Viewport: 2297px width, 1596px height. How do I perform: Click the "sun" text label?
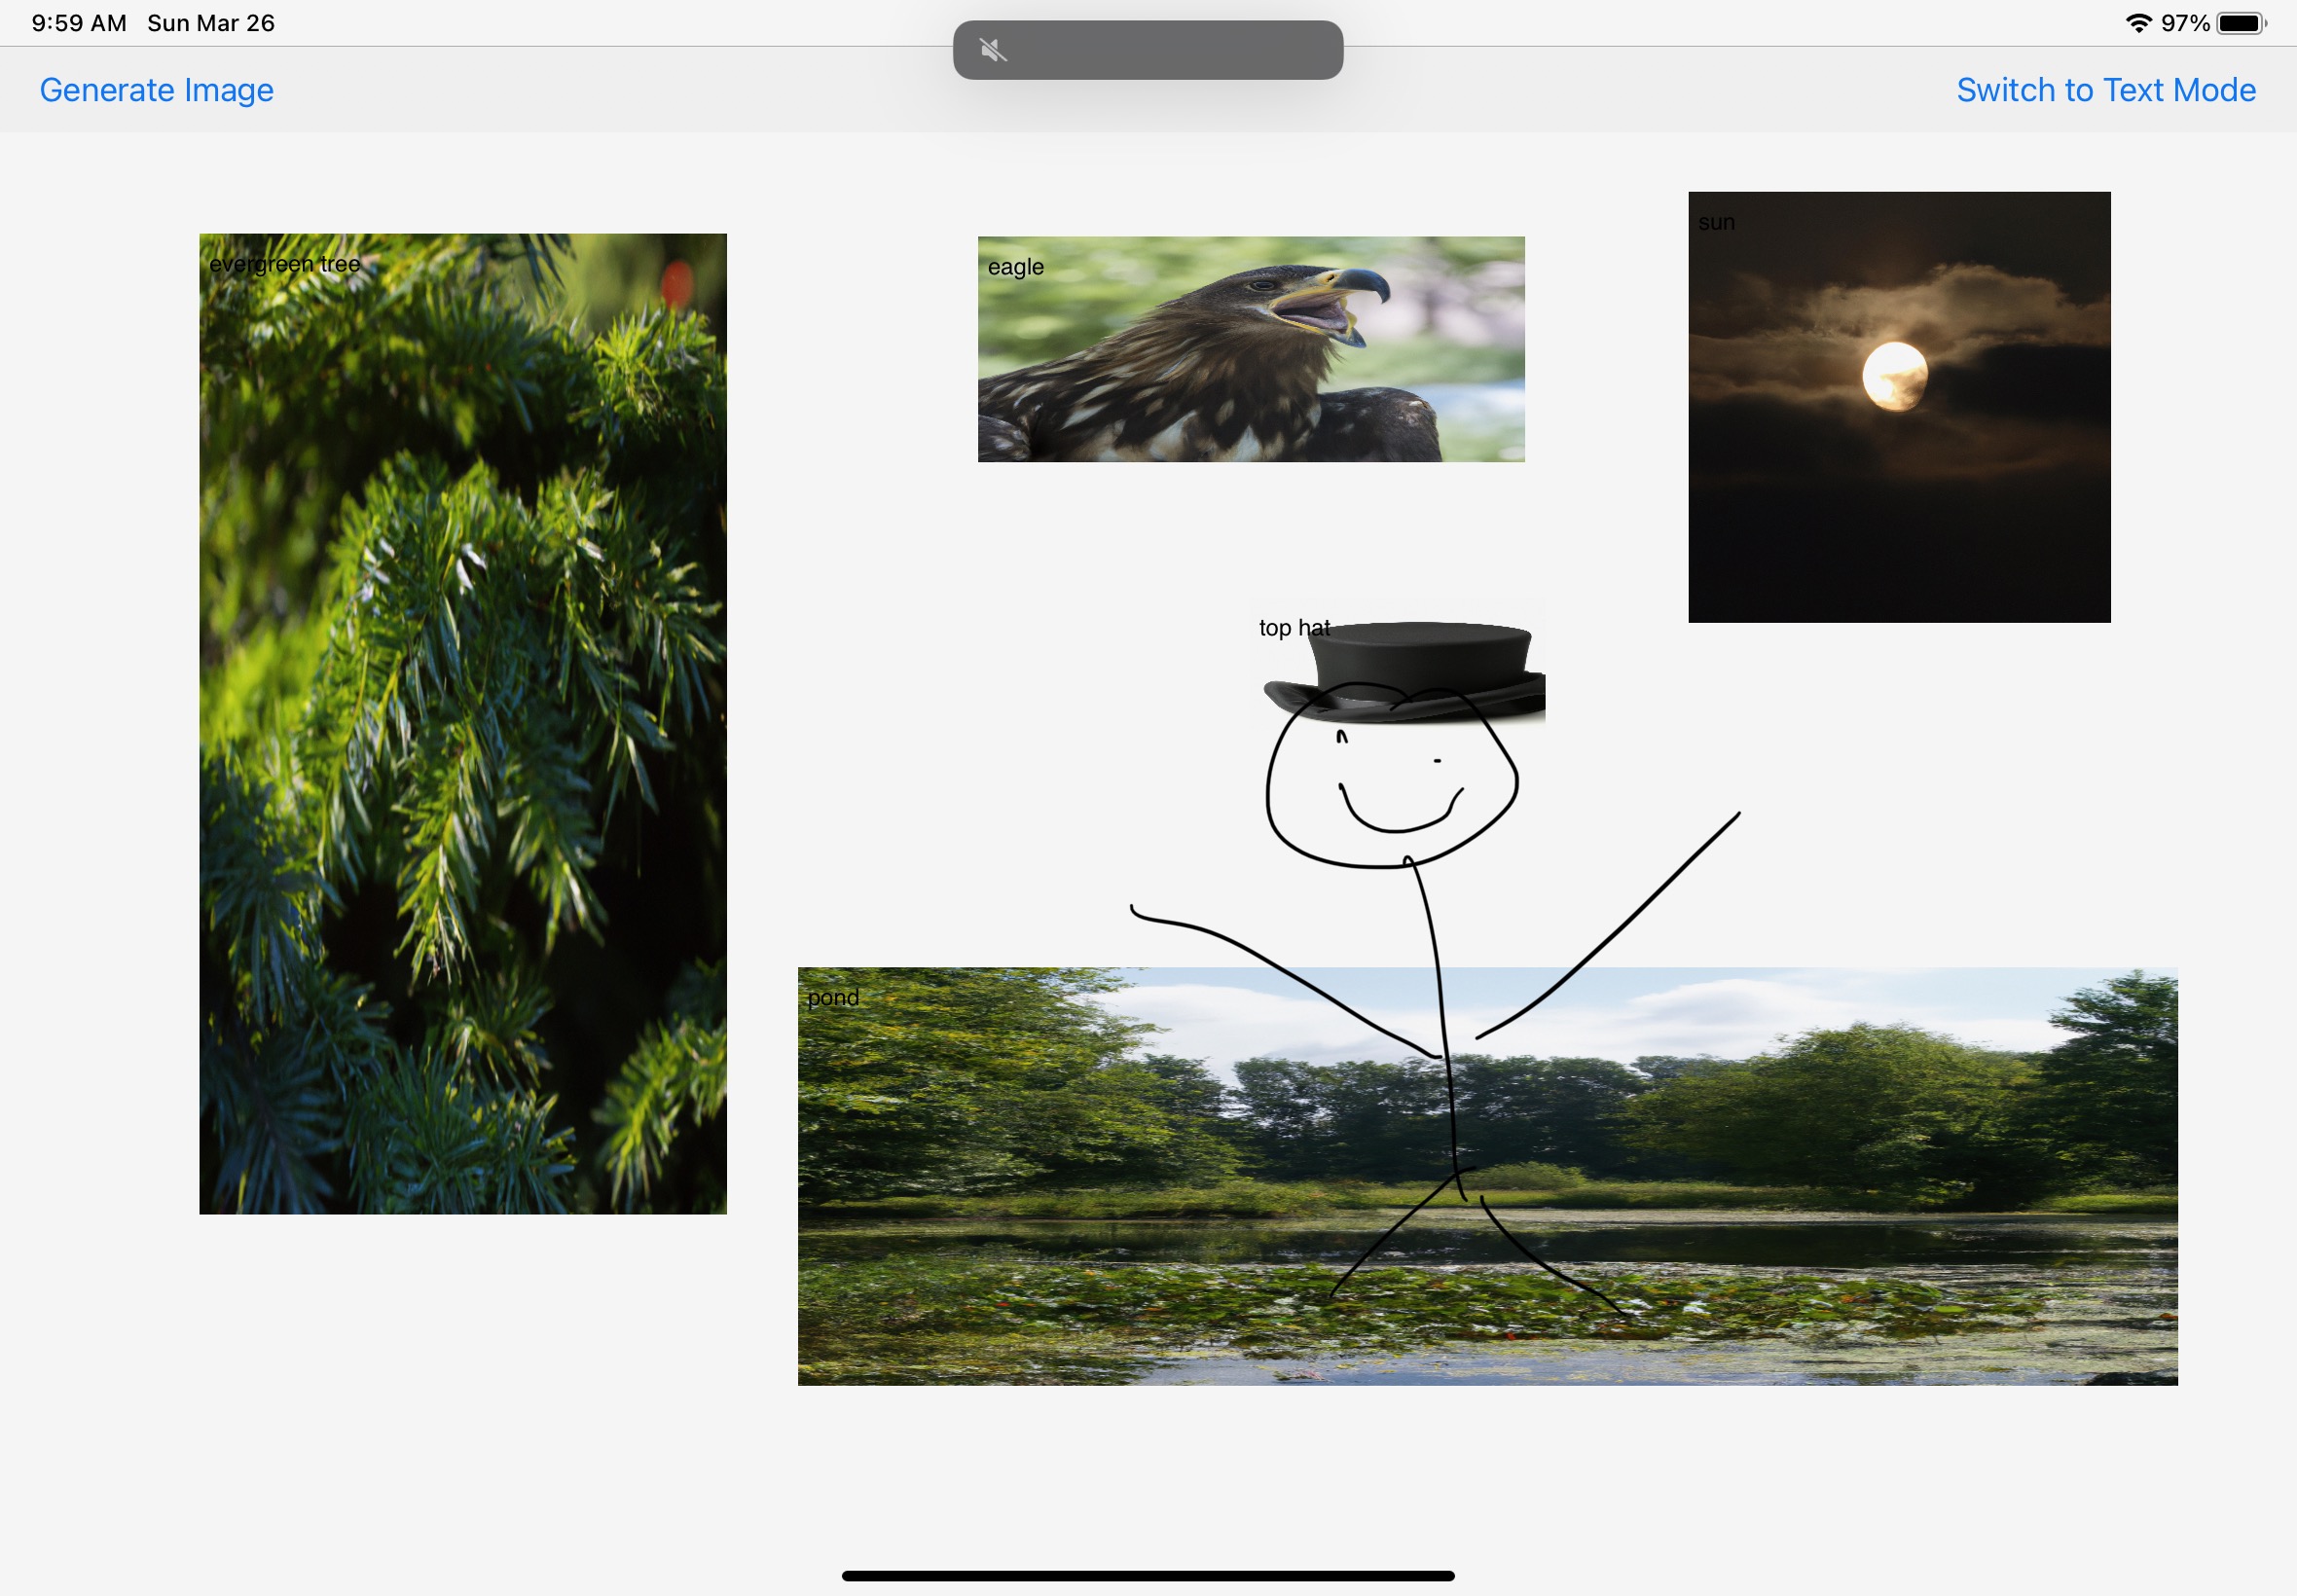(x=1716, y=222)
